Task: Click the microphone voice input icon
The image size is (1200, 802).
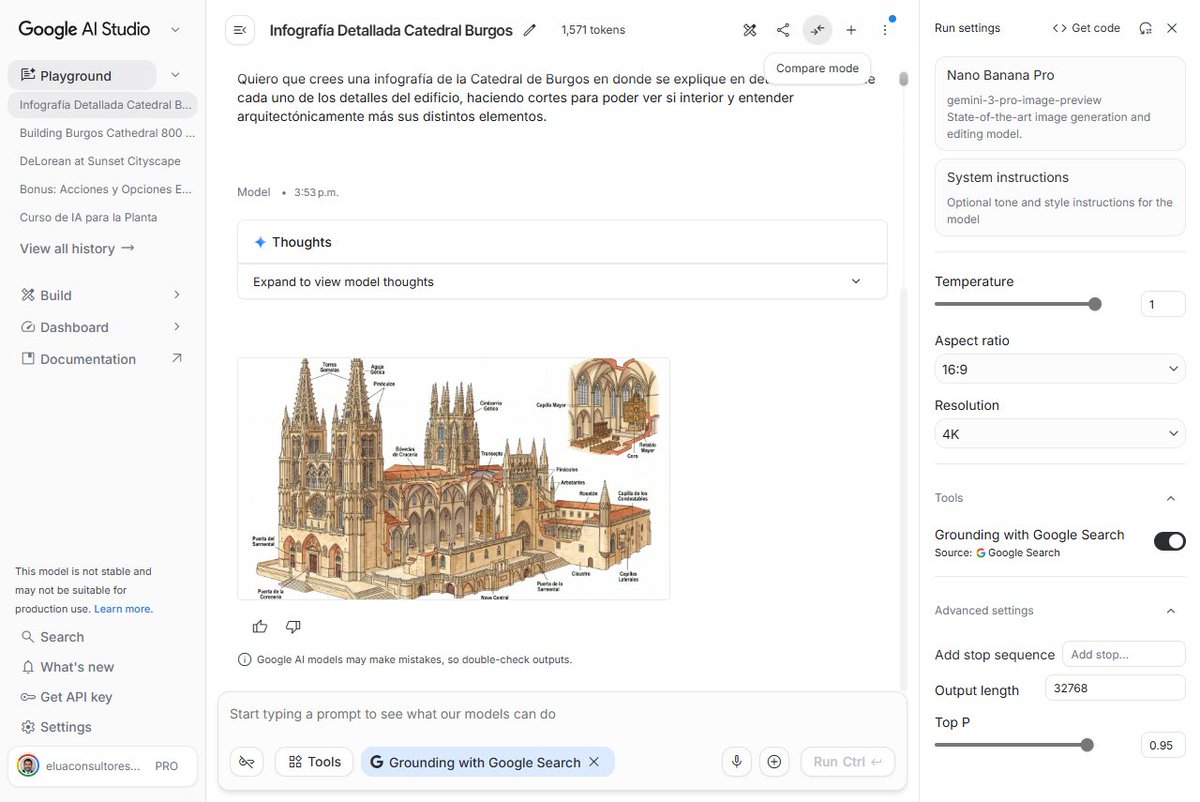Action: 737,762
